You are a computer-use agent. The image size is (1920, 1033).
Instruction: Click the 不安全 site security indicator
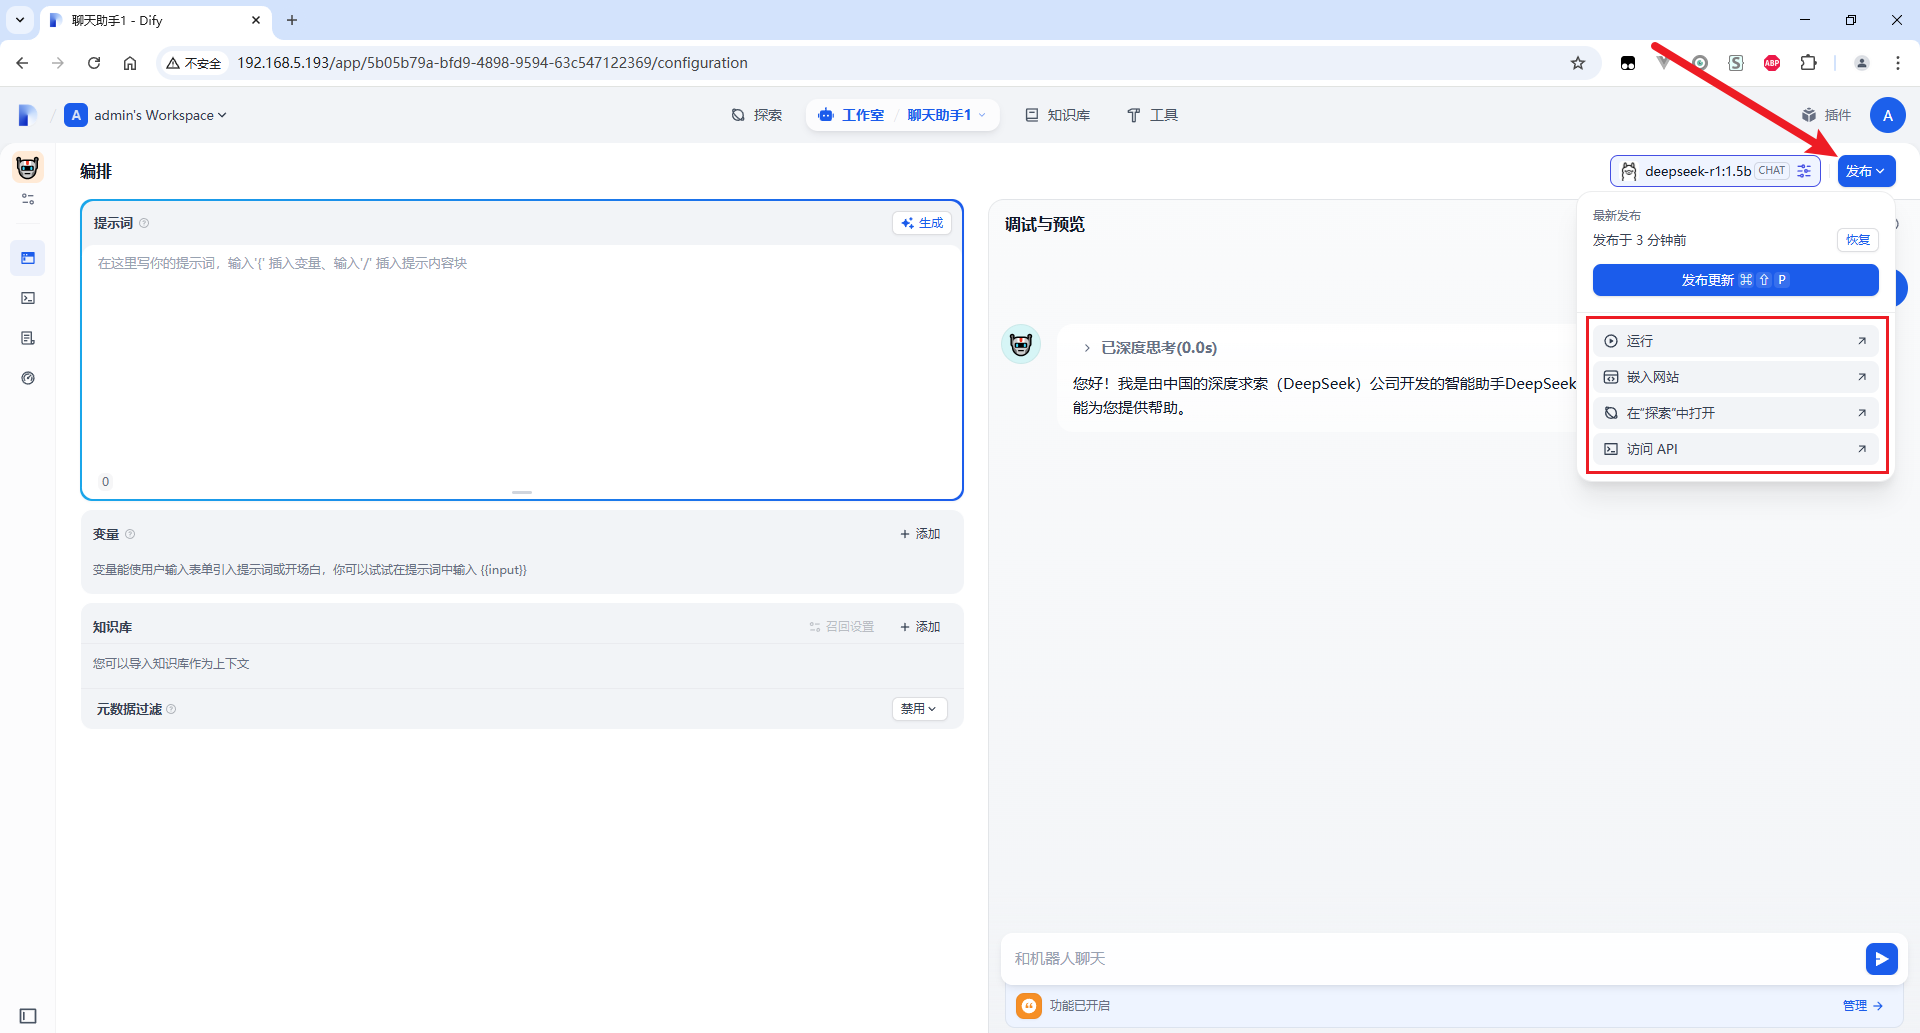(x=194, y=63)
